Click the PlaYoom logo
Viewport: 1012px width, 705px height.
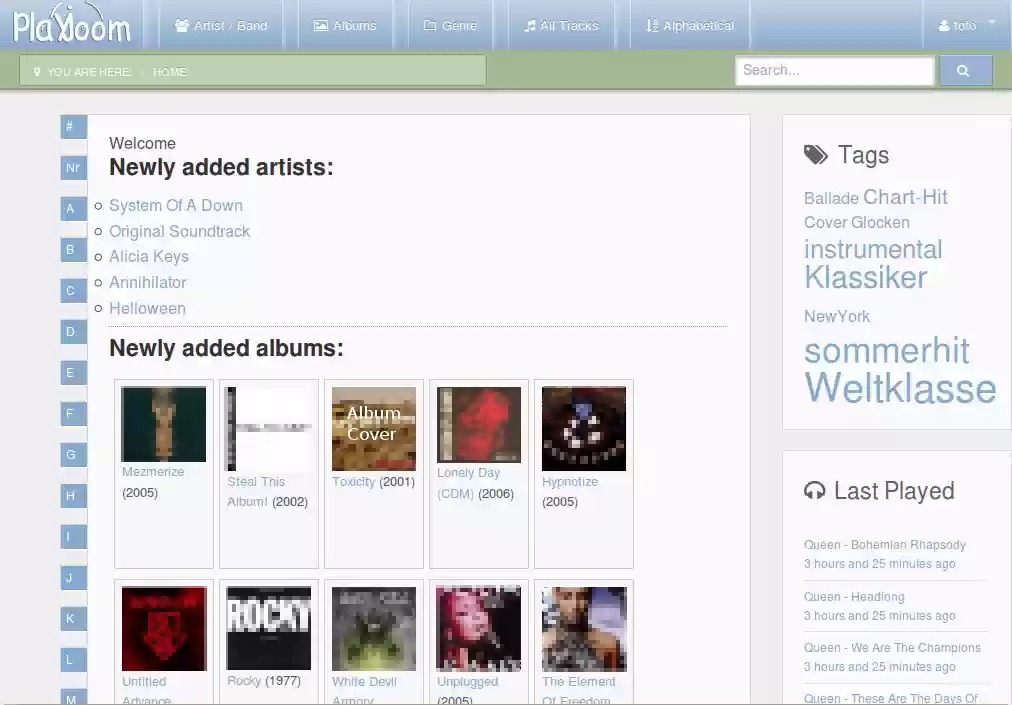72,24
